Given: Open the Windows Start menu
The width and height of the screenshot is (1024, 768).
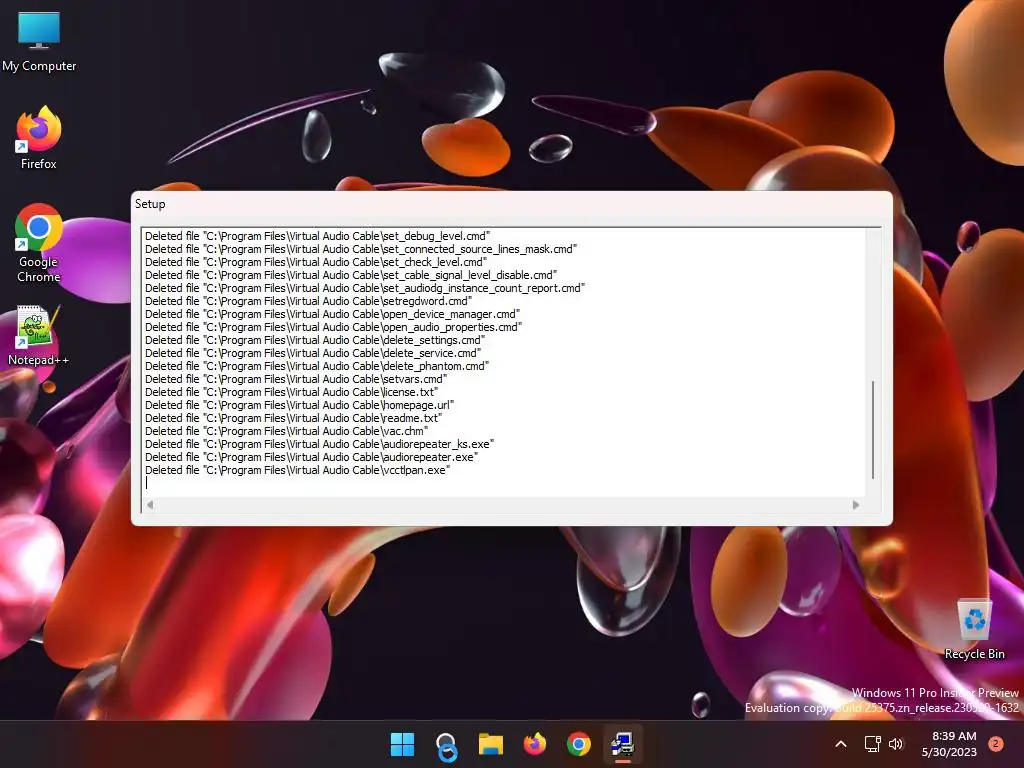Looking at the screenshot, I should tap(402, 744).
